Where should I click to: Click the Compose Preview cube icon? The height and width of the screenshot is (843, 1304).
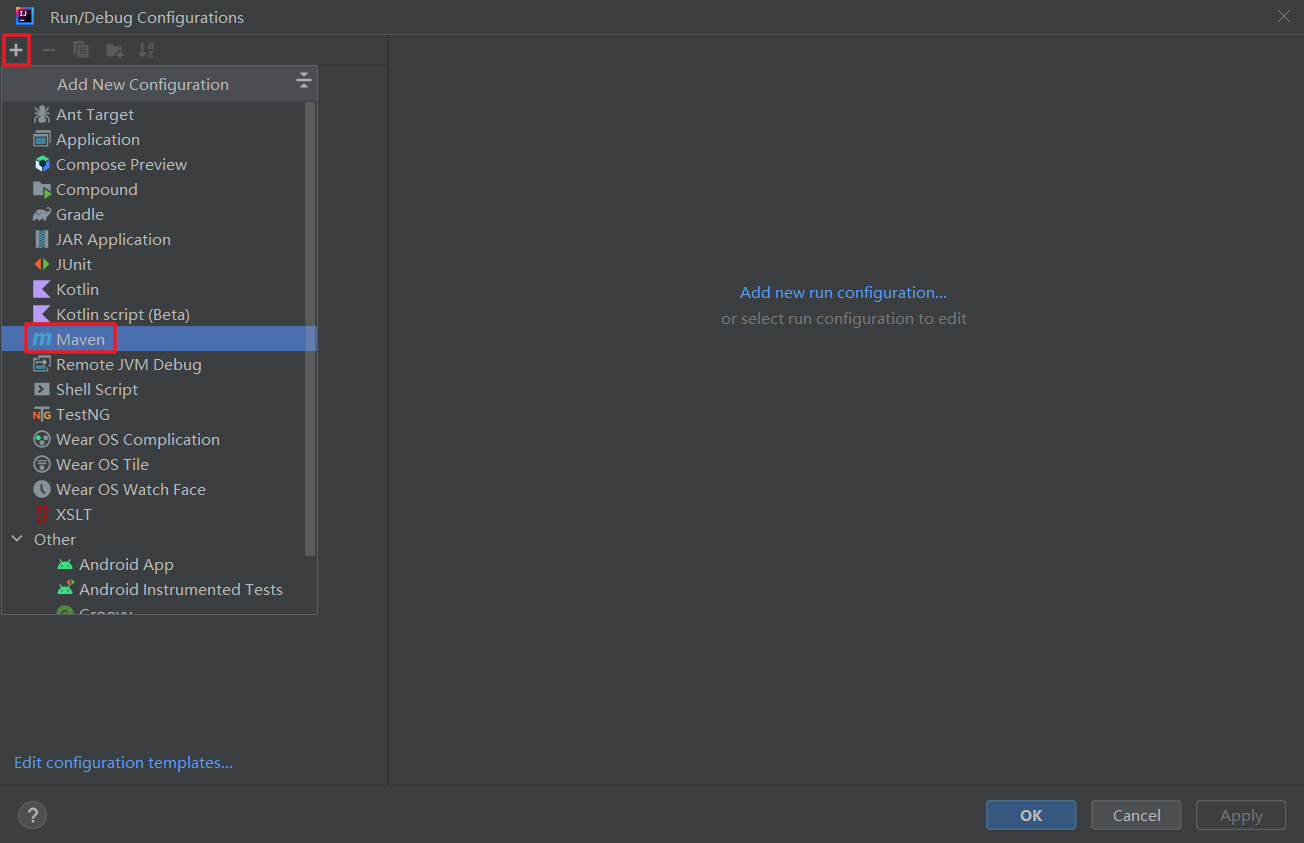(x=42, y=164)
